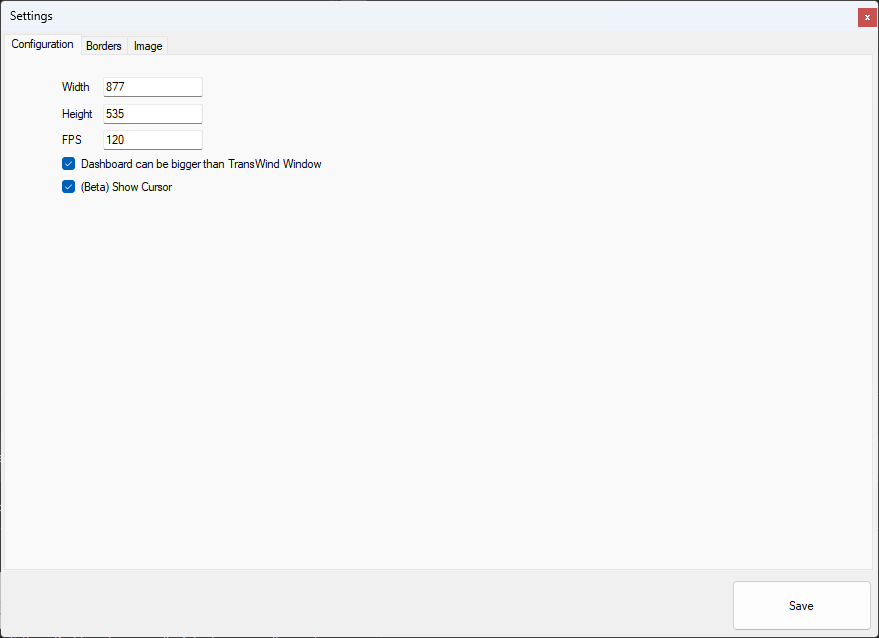The image size is (879, 638).
Task: Click into the Width input field
Action: pos(153,87)
